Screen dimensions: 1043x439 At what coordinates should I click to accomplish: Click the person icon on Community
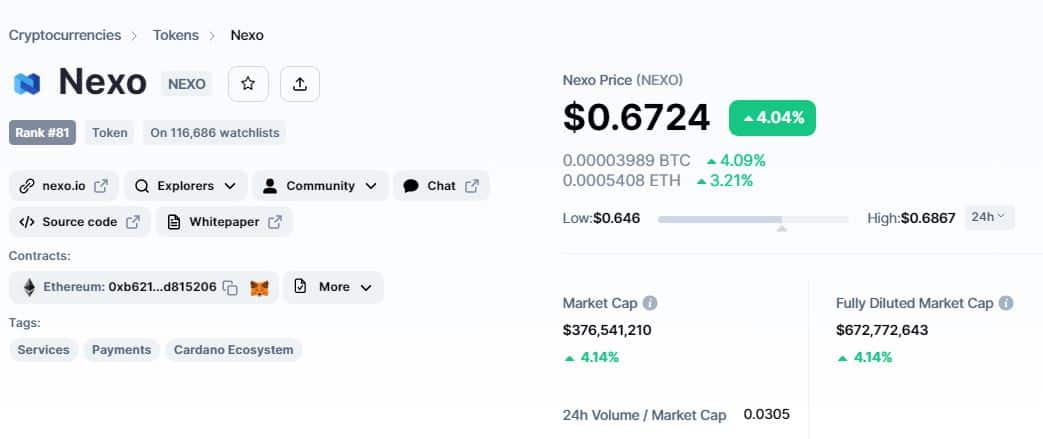pyautogui.click(x=269, y=186)
